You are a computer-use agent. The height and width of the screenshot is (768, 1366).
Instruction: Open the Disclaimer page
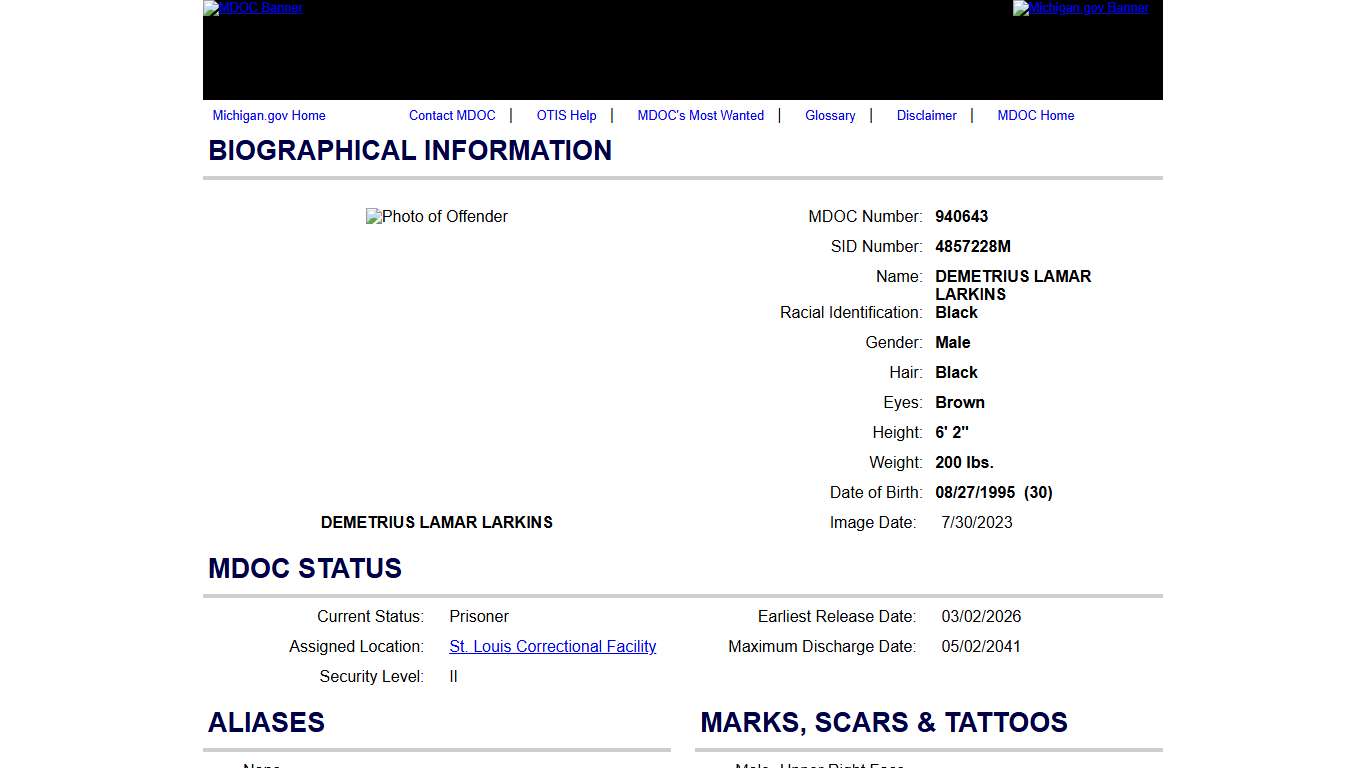926,115
